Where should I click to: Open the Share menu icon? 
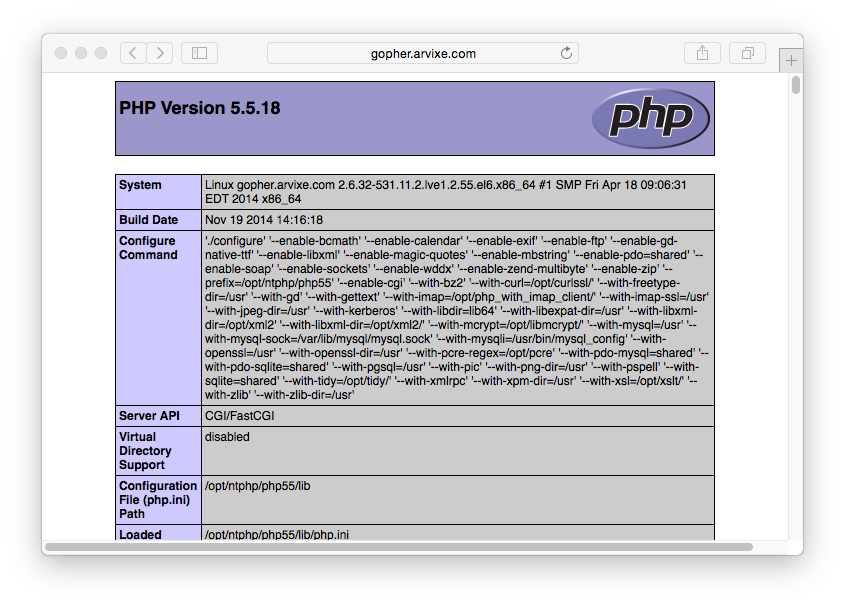(702, 53)
